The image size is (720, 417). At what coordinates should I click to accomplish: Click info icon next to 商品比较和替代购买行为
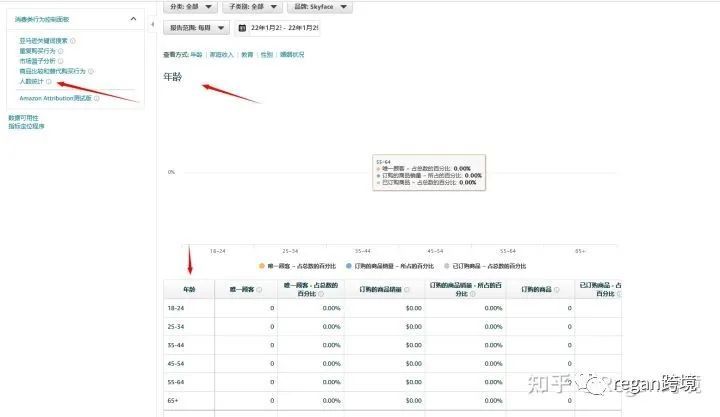[x=91, y=71]
